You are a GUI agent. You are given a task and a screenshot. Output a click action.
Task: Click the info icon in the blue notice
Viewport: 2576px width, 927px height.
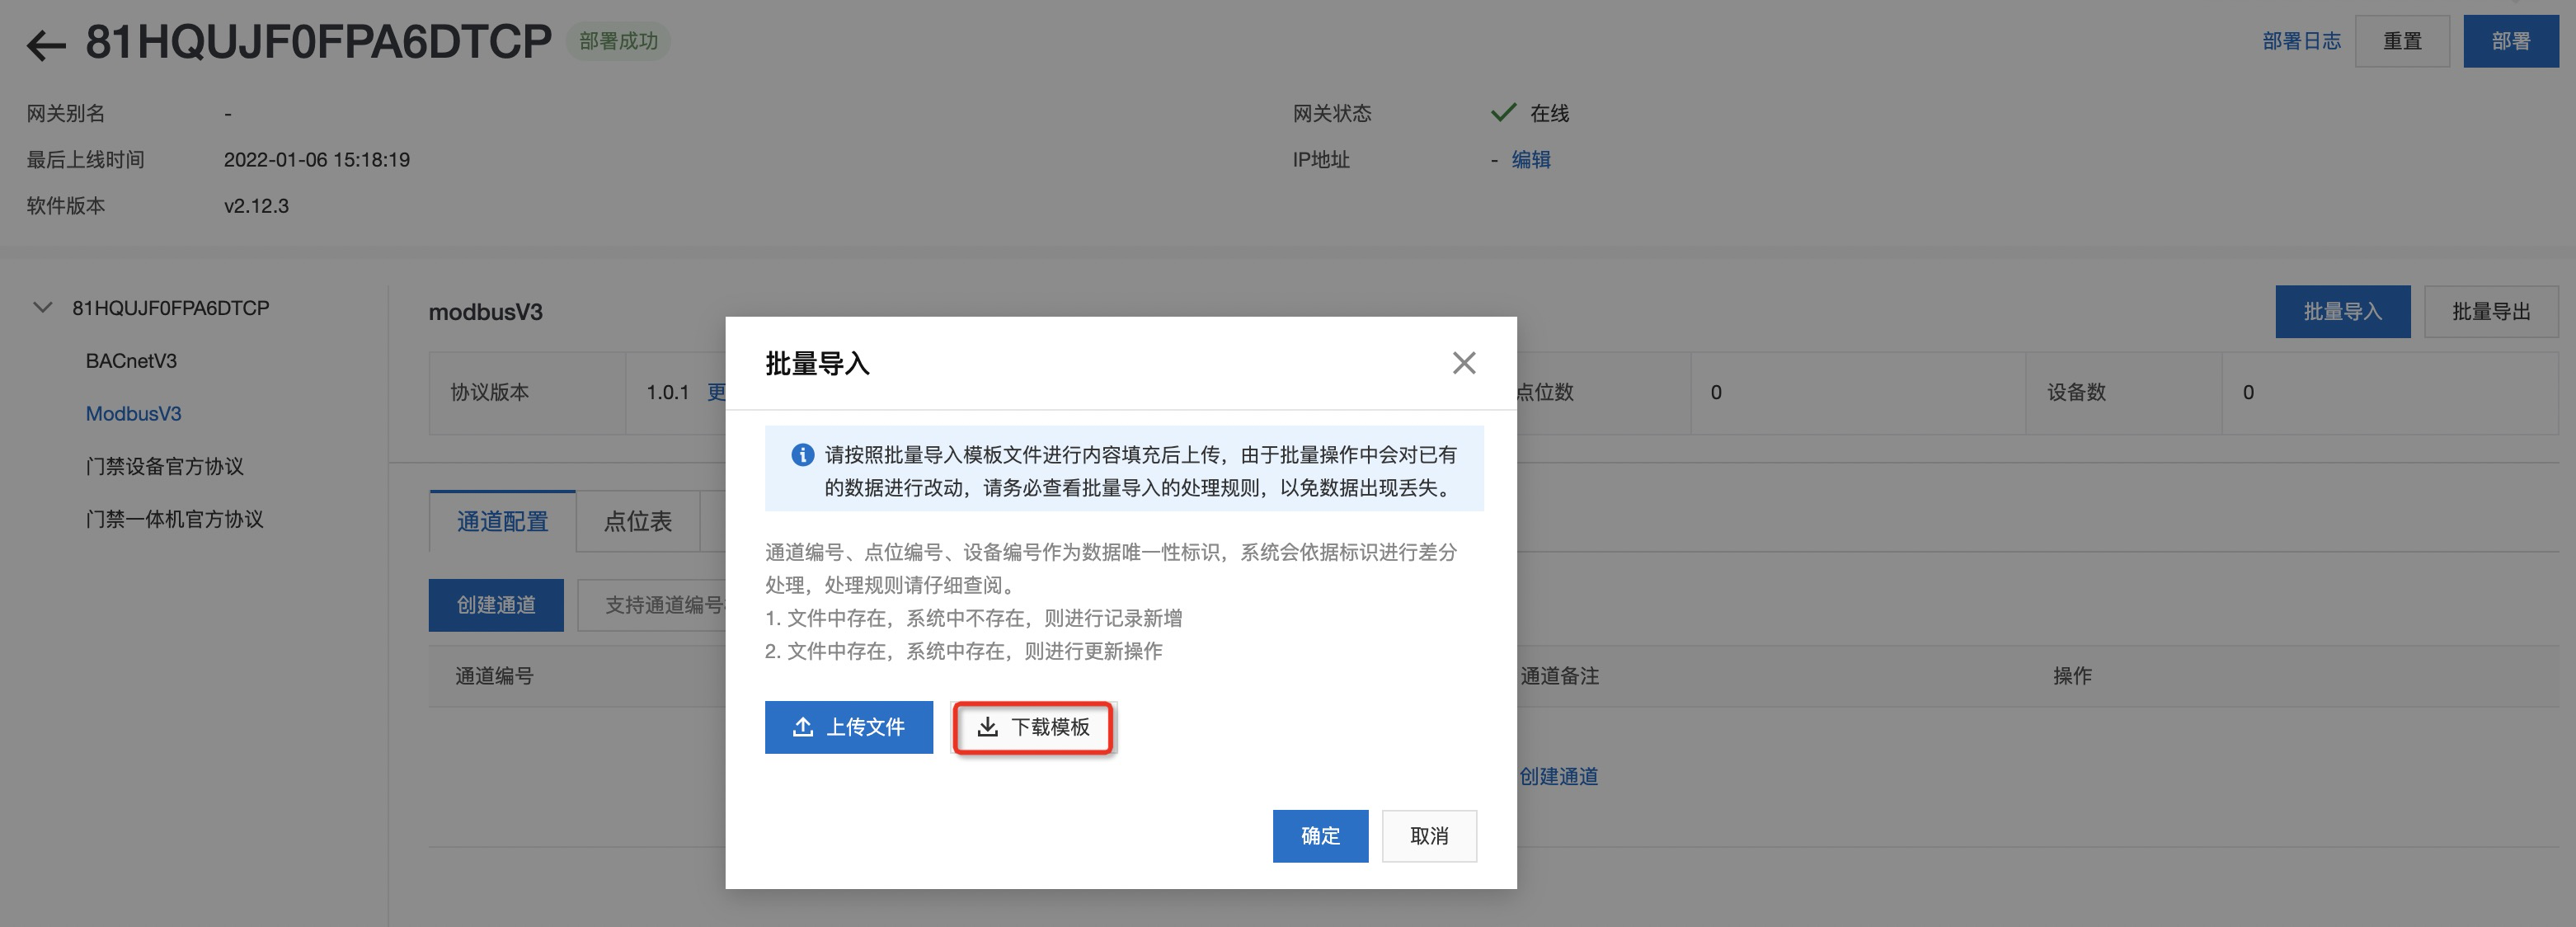click(x=802, y=455)
